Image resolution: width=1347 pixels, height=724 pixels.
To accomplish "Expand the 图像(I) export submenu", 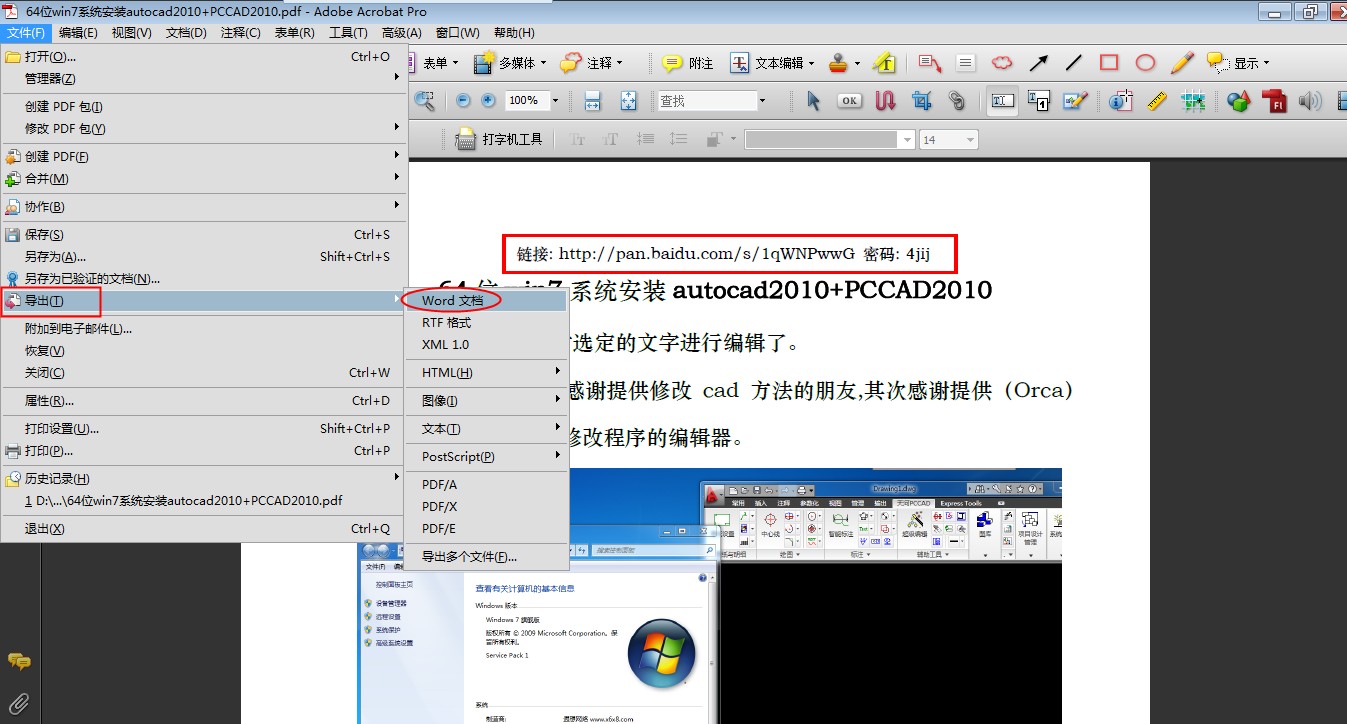I will (x=486, y=401).
